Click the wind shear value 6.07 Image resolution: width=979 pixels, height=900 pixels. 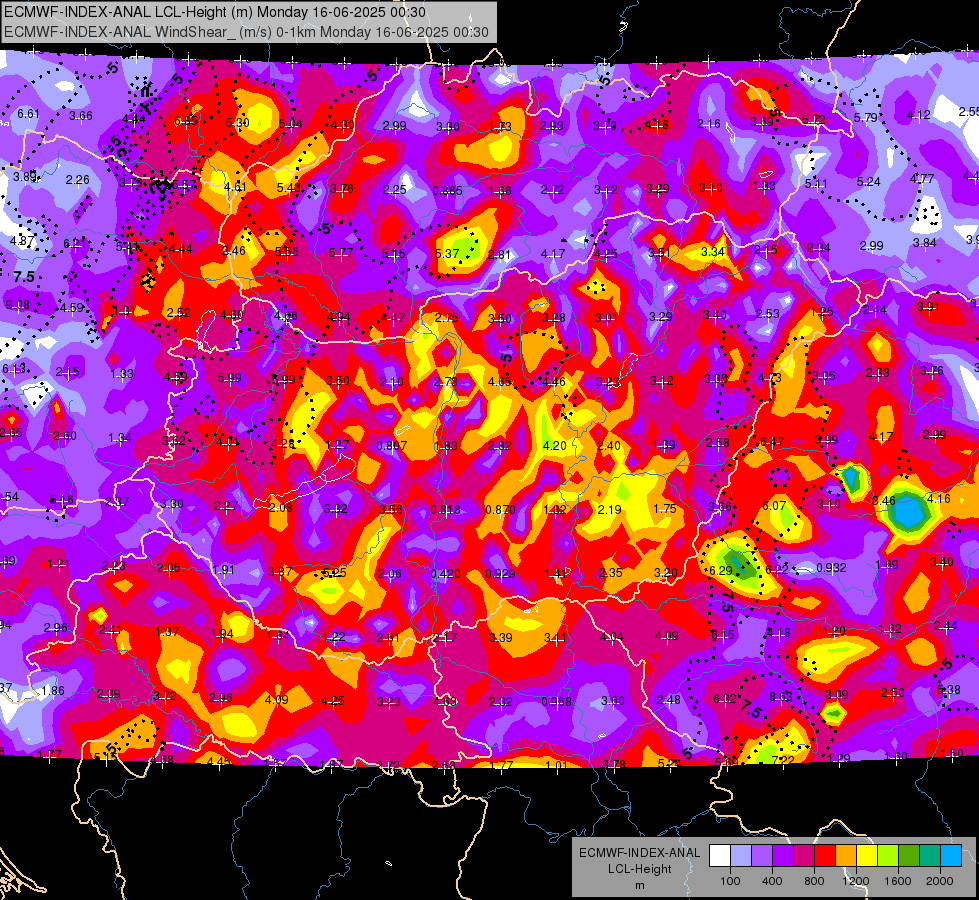(x=774, y=506)
